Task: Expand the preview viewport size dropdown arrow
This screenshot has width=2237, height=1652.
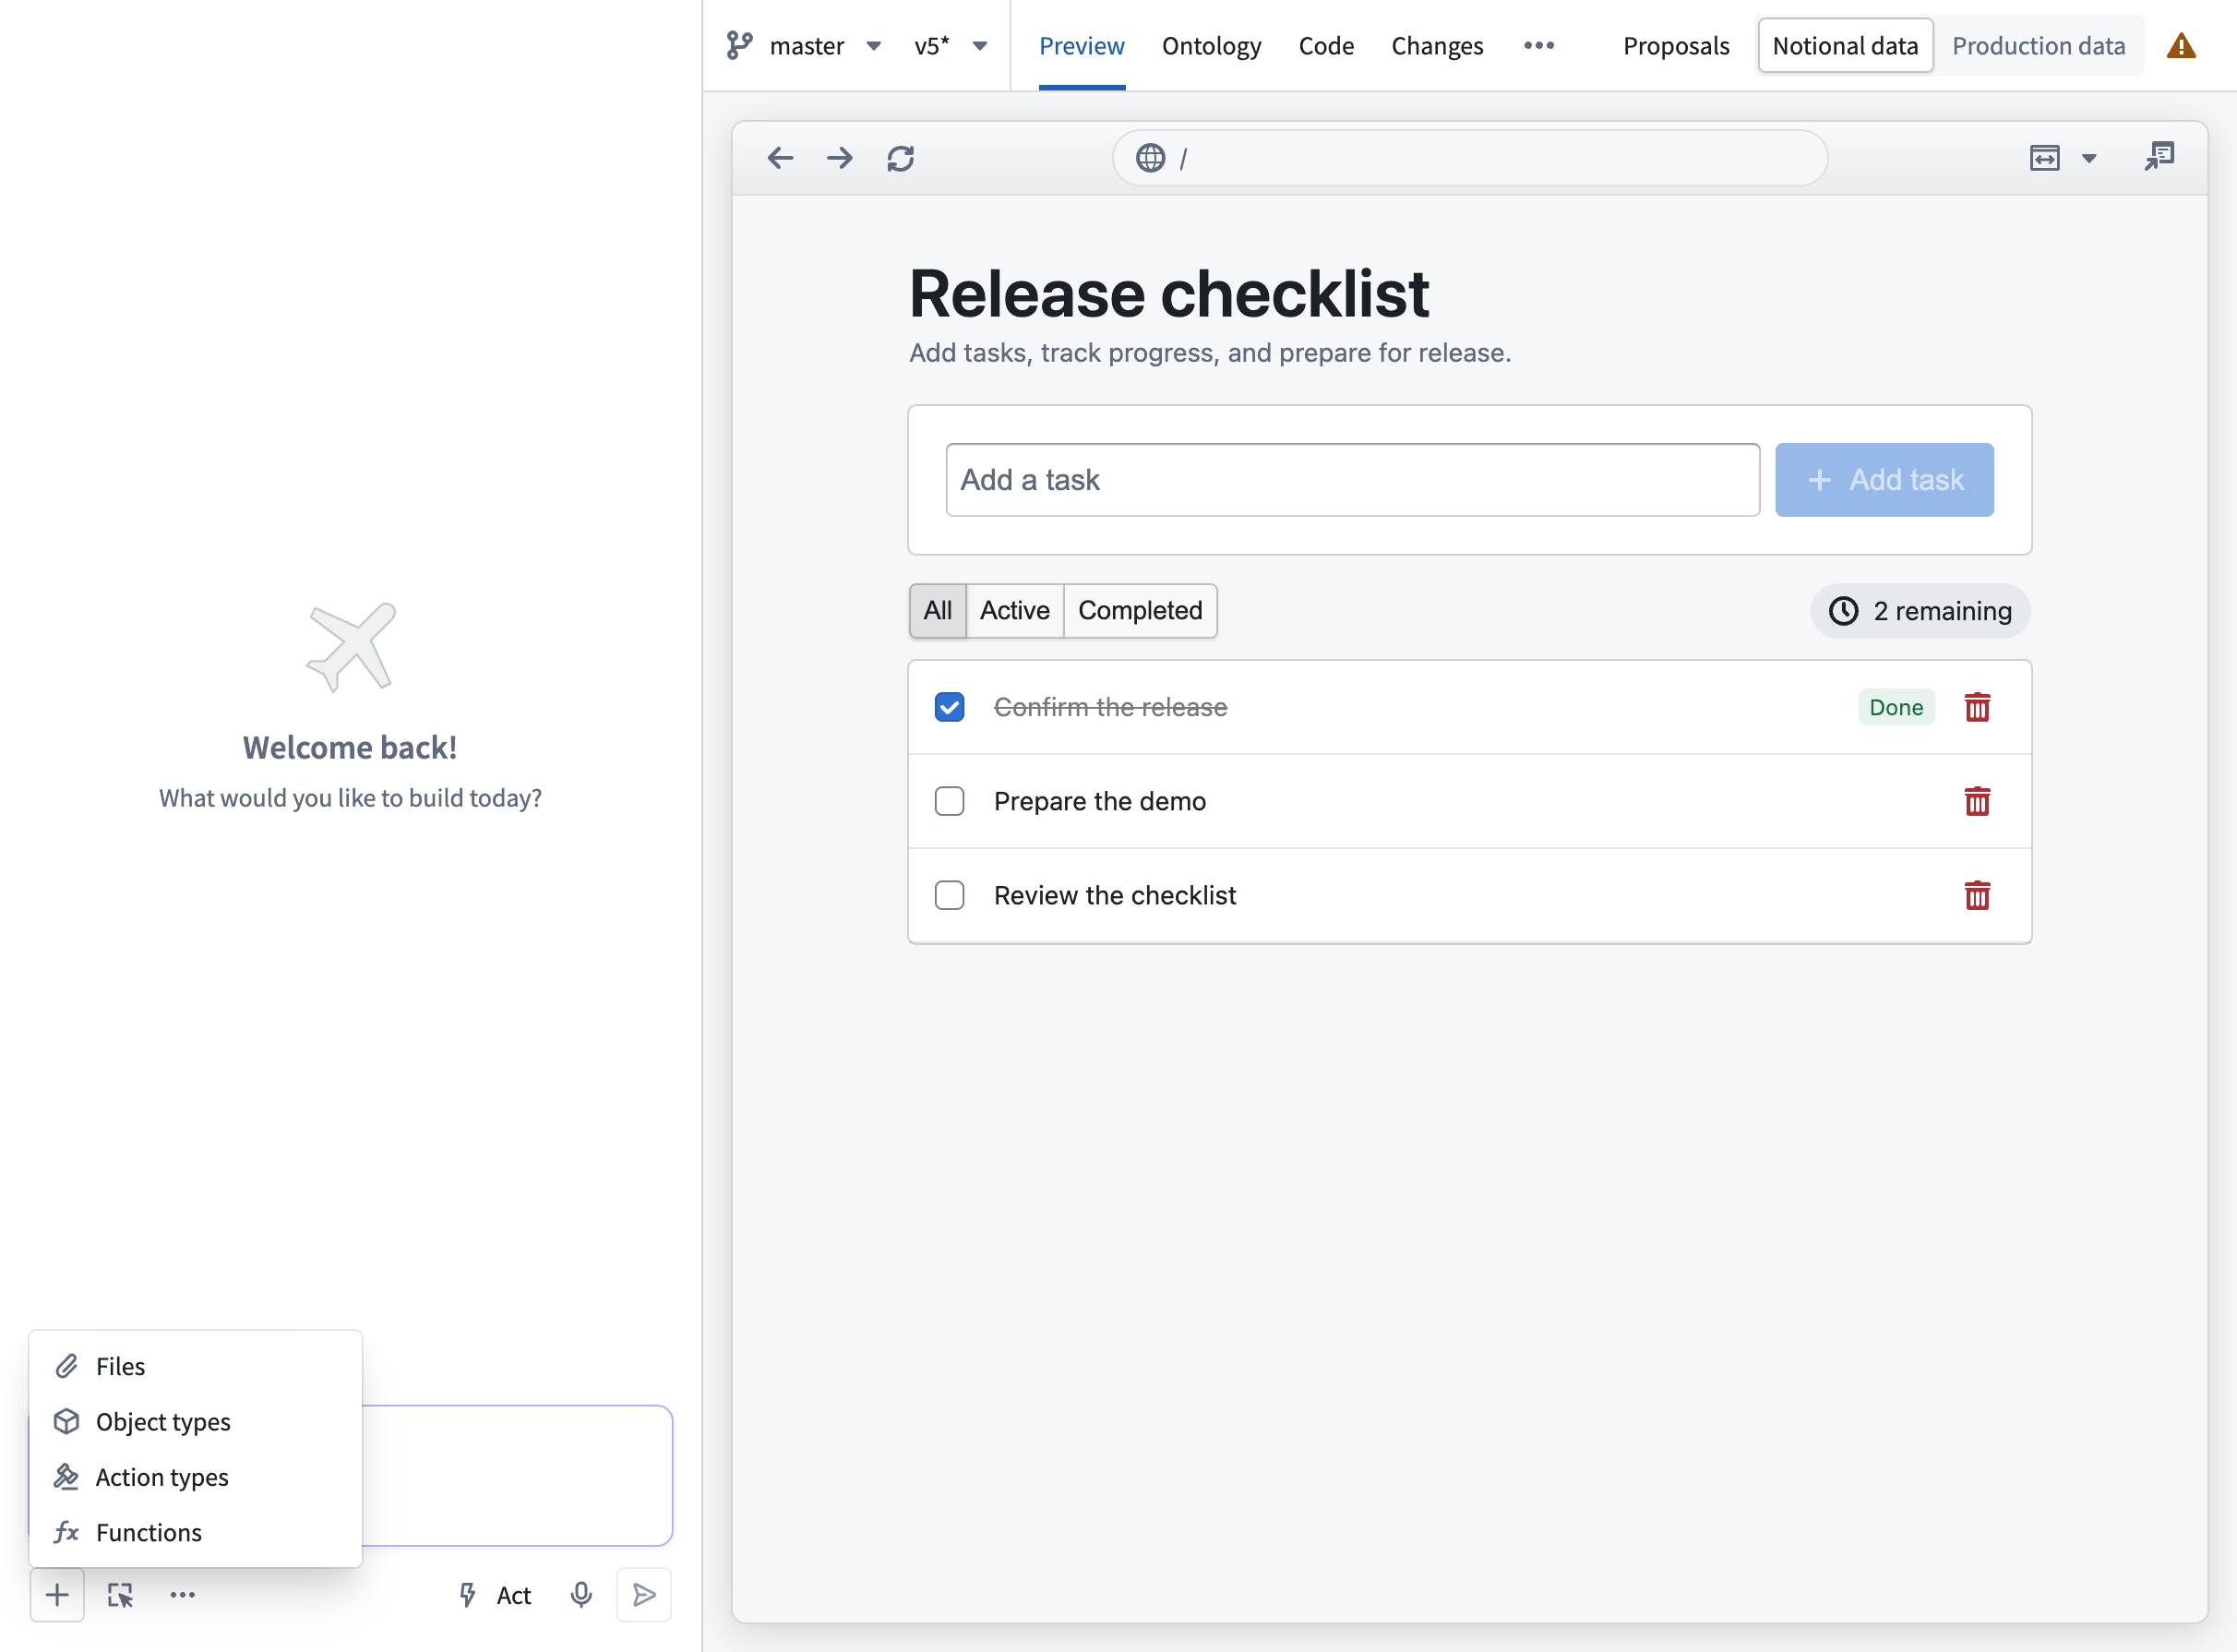Action: click(2089, 158)
